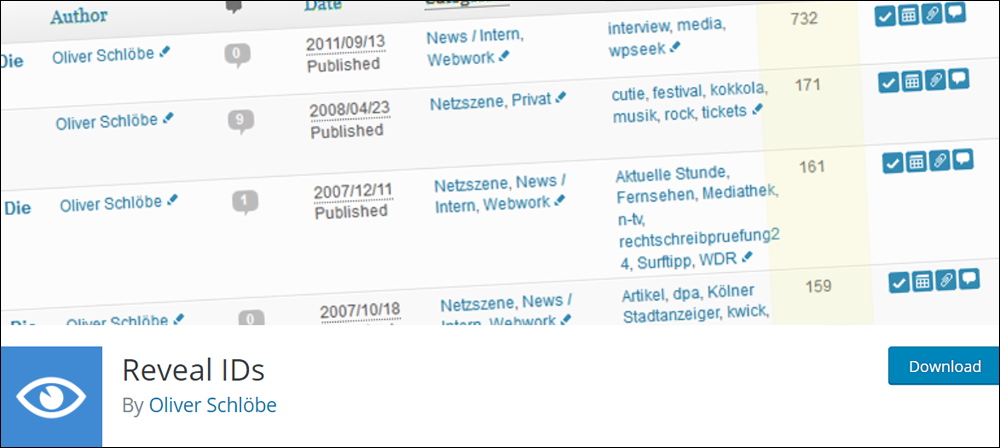
Task: Click the paperclip icon in the ID 159 row
Action: tap(946, 280)
